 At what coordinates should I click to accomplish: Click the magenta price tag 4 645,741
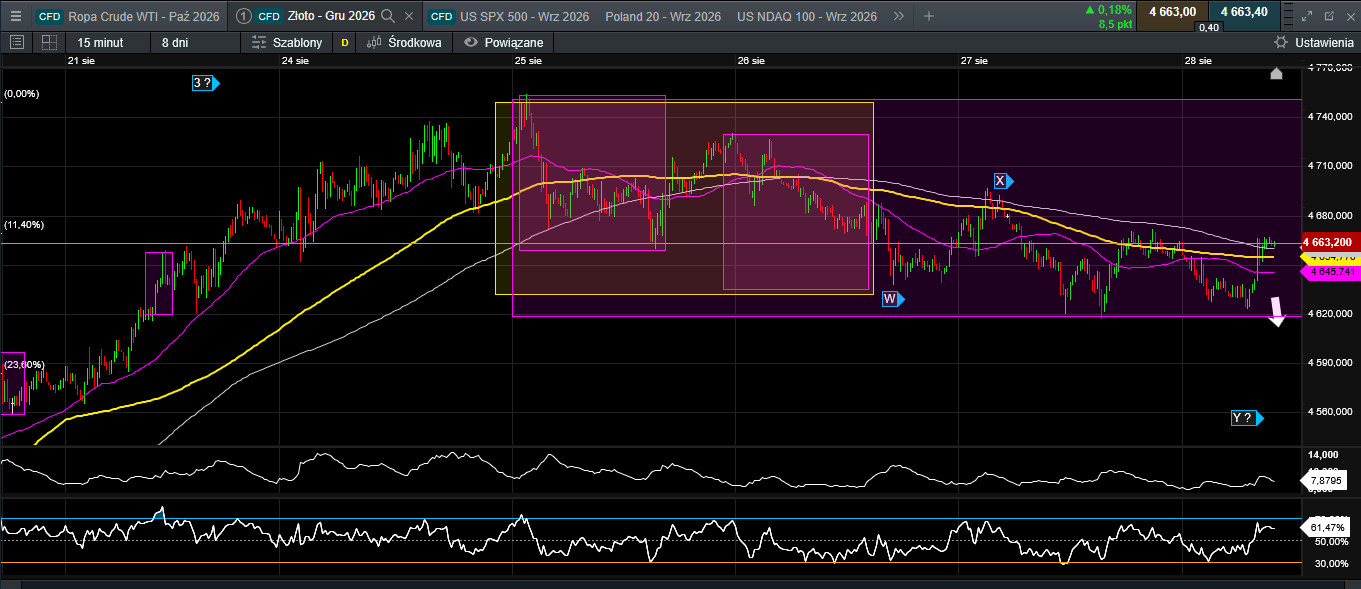click(x=1329, y=272)
